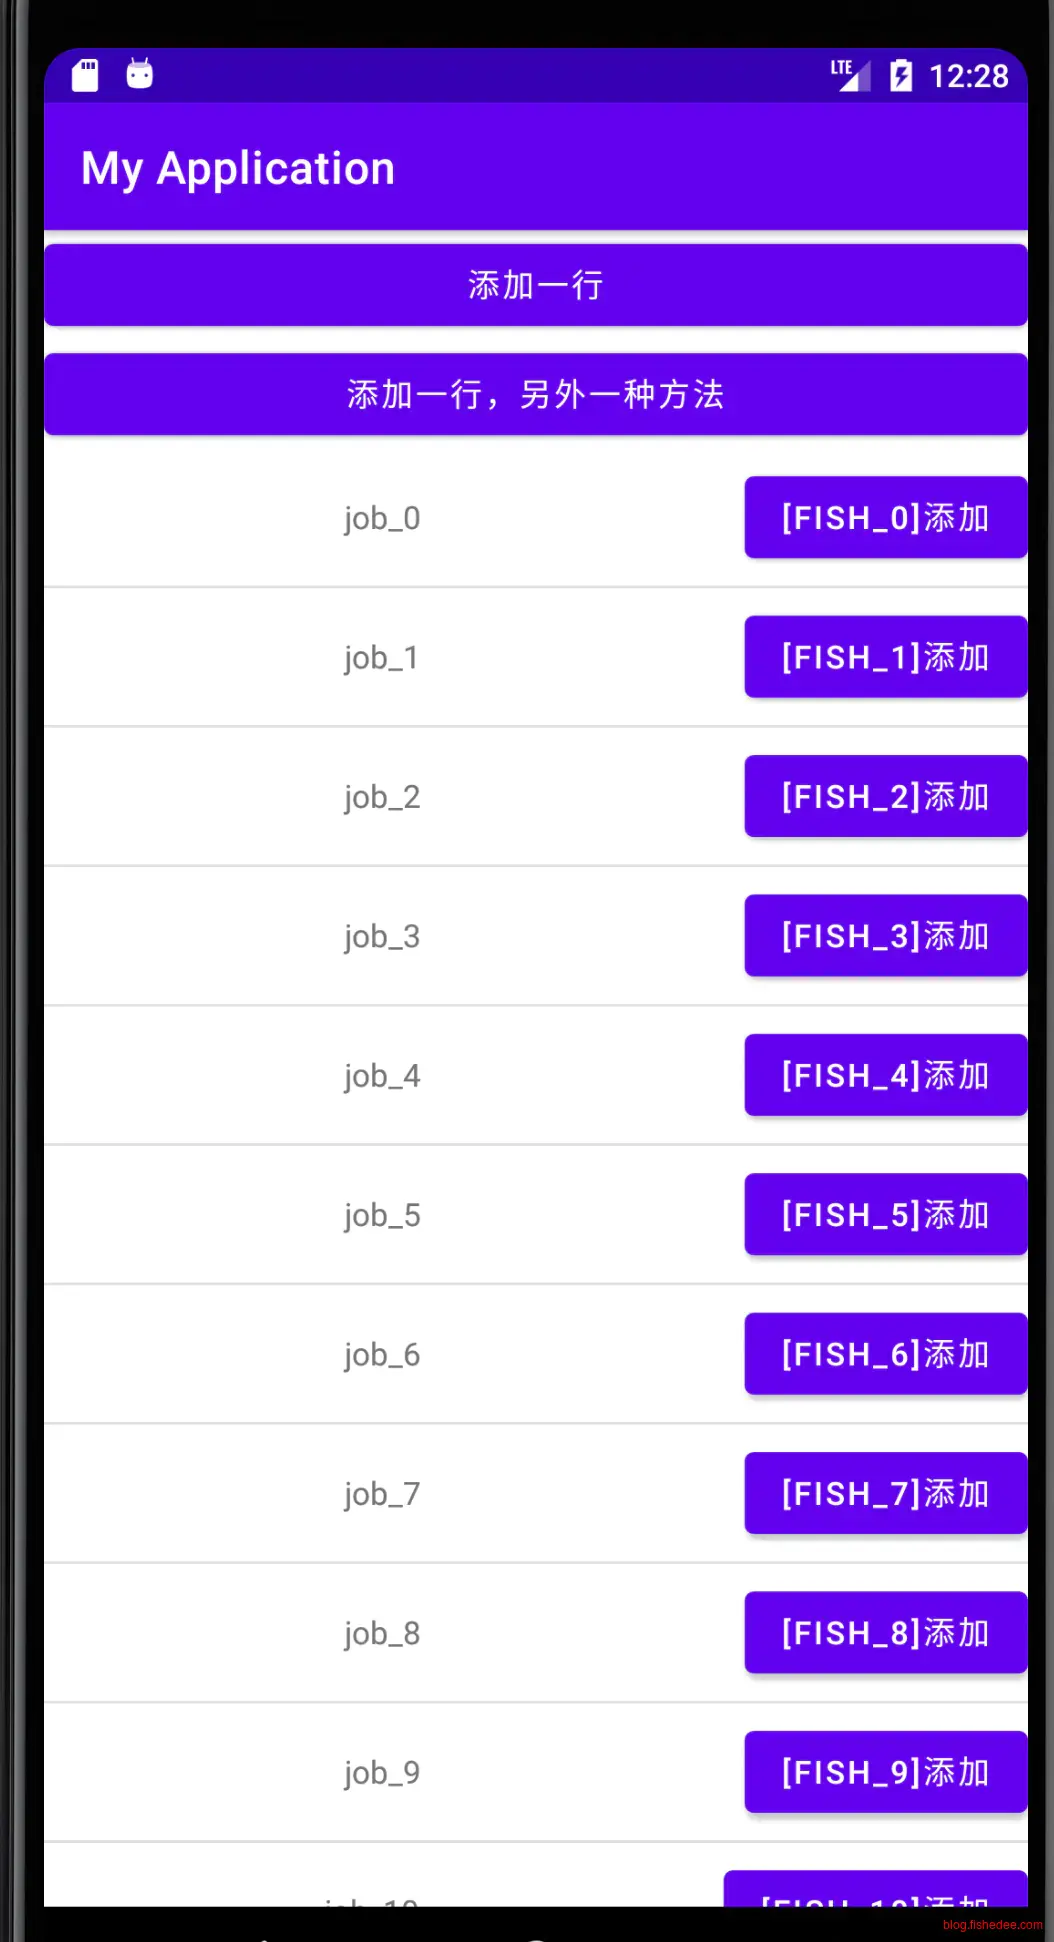Viewport: 1054px width, 1942px height.
Task: Tap the [FISH_8]添加 button
Action: click(885, 1633)
